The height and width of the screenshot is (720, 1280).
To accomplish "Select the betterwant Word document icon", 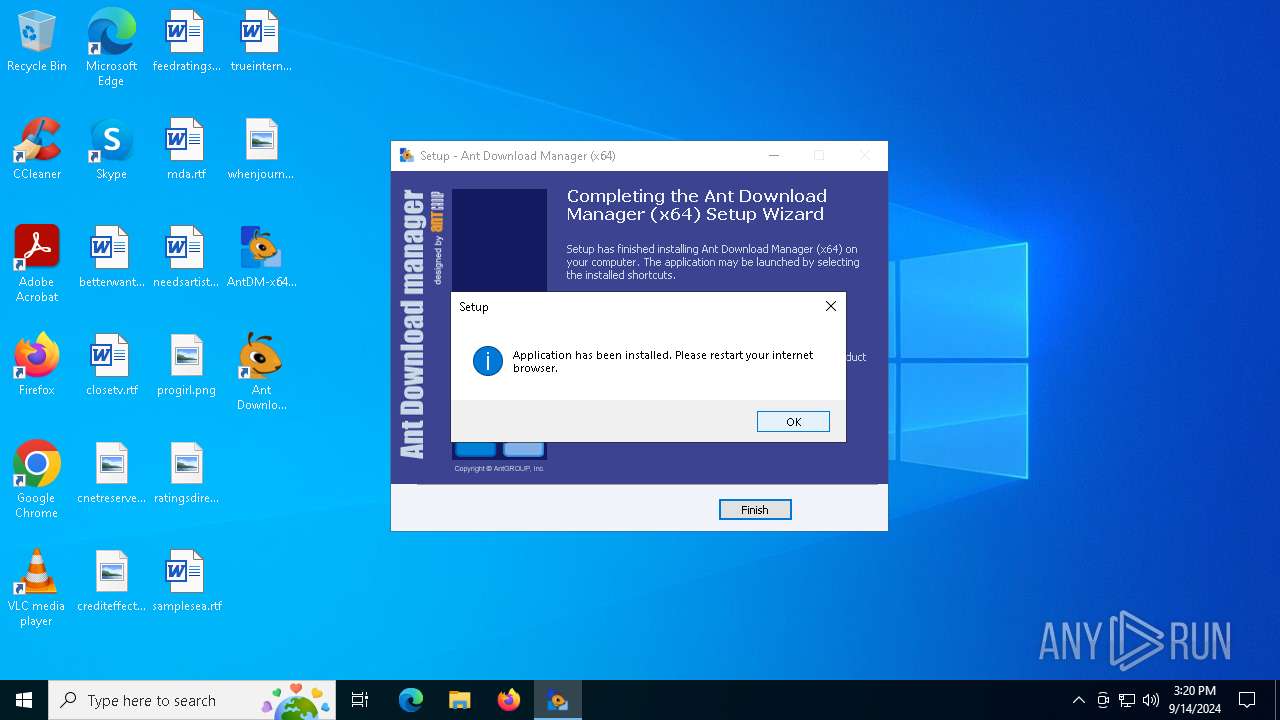I will coord(111,258).
